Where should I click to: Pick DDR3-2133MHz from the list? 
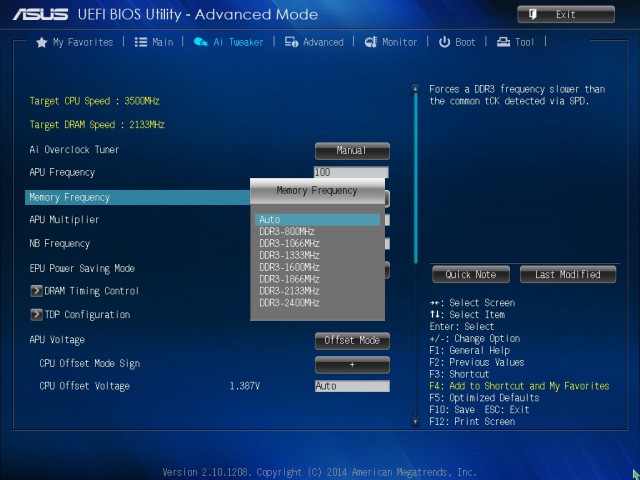pos(318,291)
